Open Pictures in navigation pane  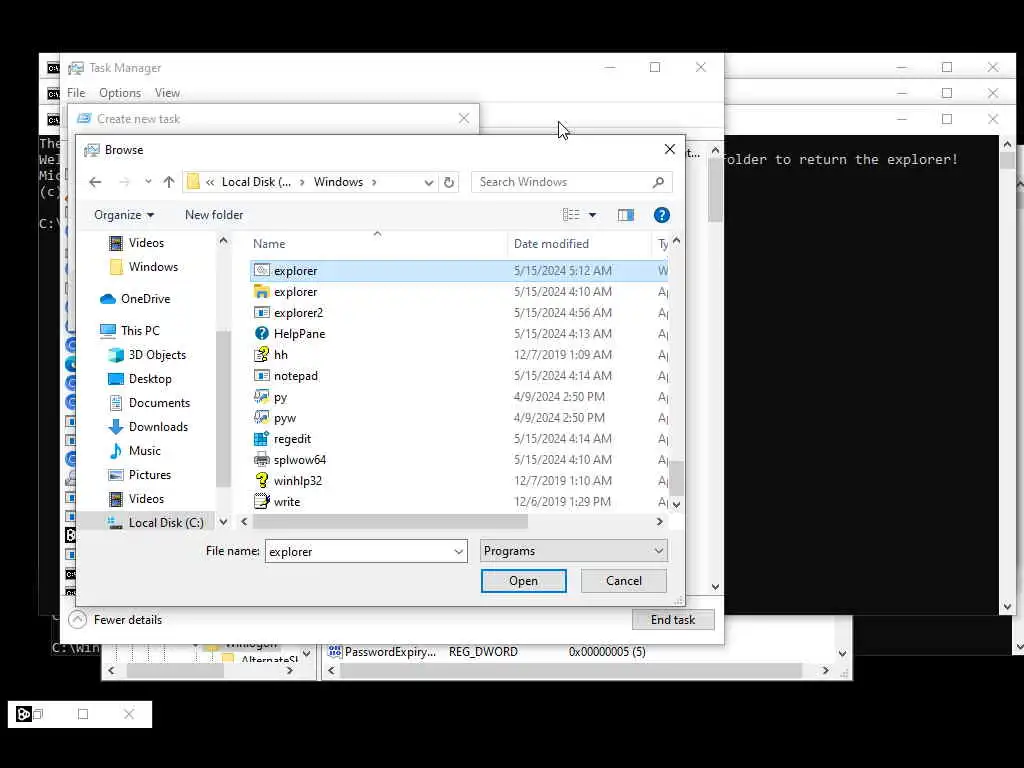point(150,475)
